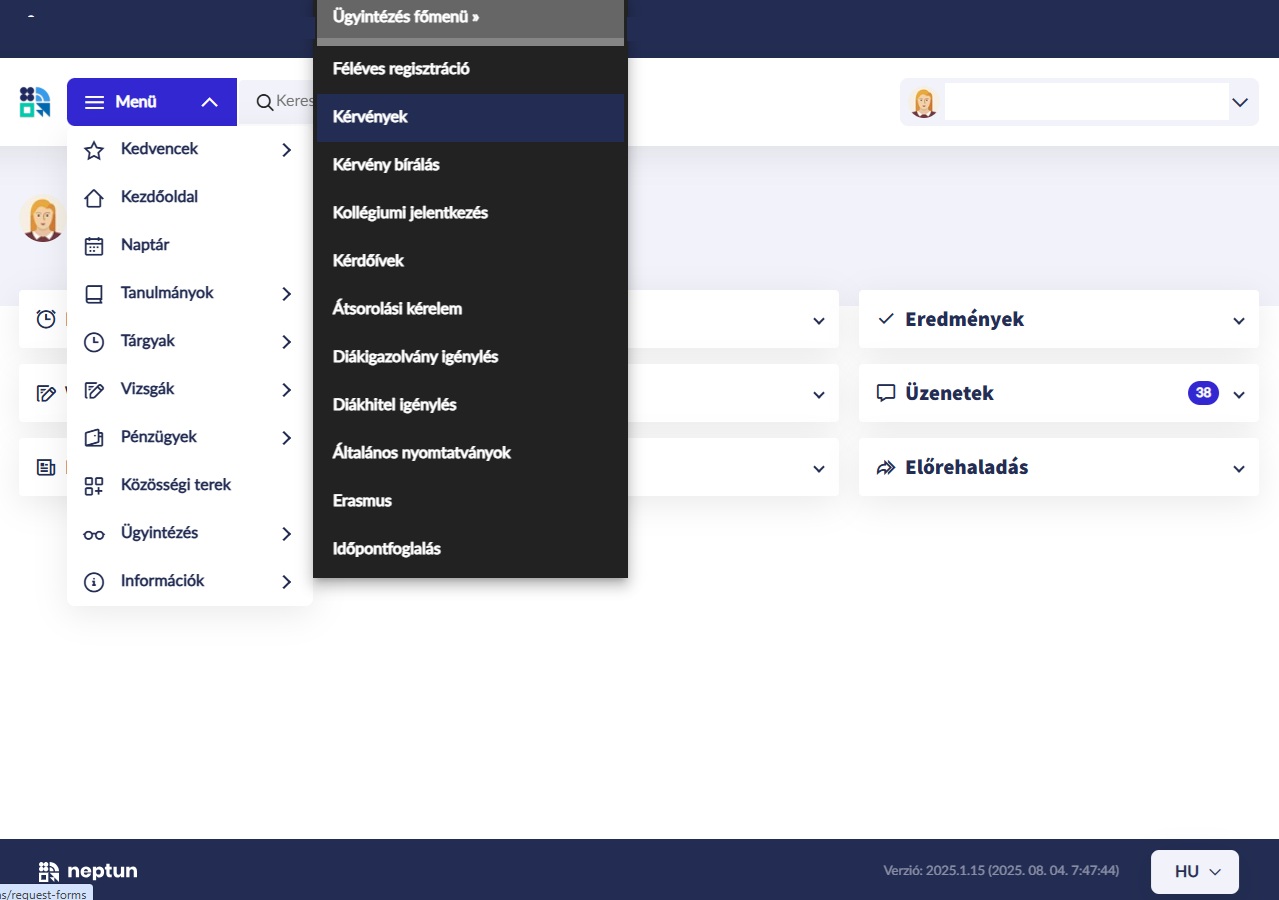1279x900 pixels.
Task: Open Ügyintézés főmenü link
Action: 406,17
